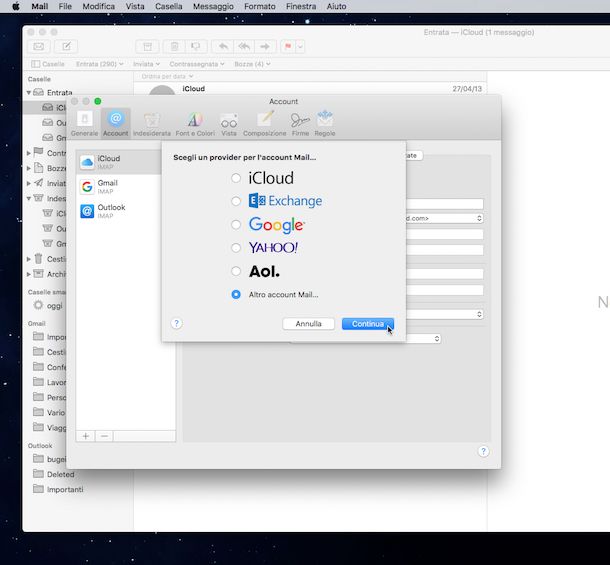Select the iCloud provider radio button
Image resolution: width=610 pixels, height=565 pixels.
point(236,178)
